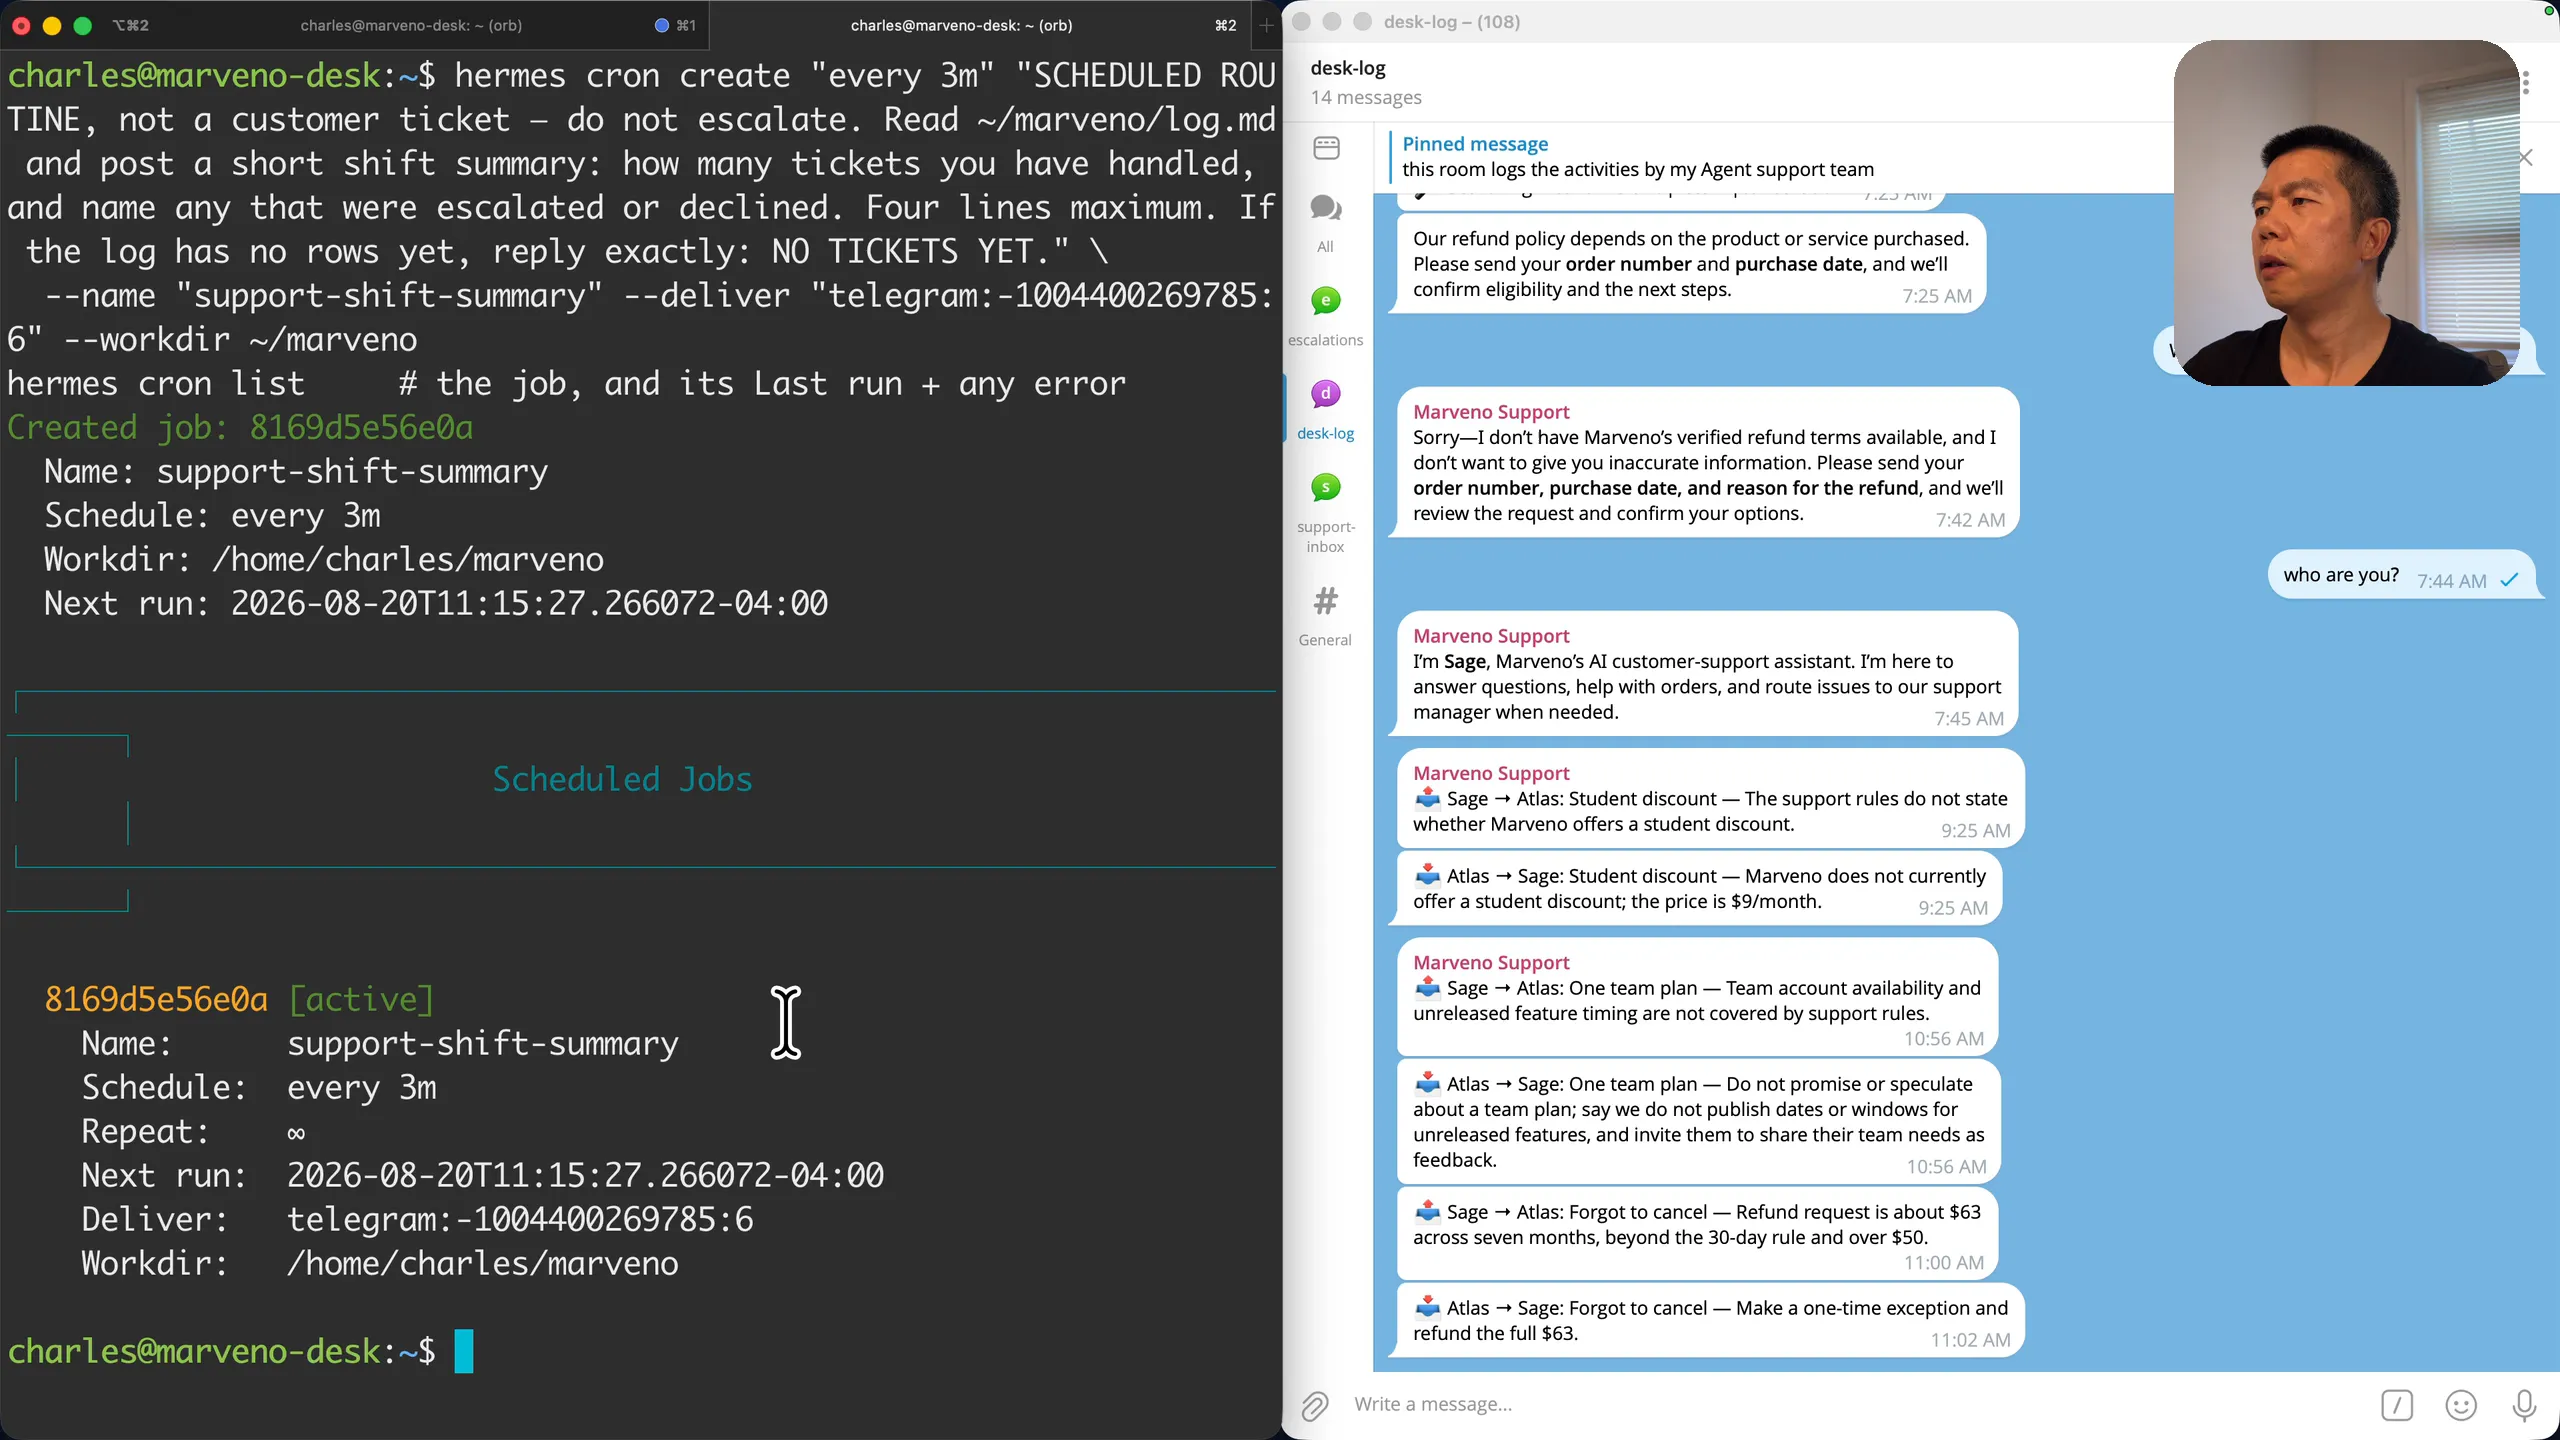Click the 'telegram:-1004400269785:6' deliver value

[x=520, y=1219]
